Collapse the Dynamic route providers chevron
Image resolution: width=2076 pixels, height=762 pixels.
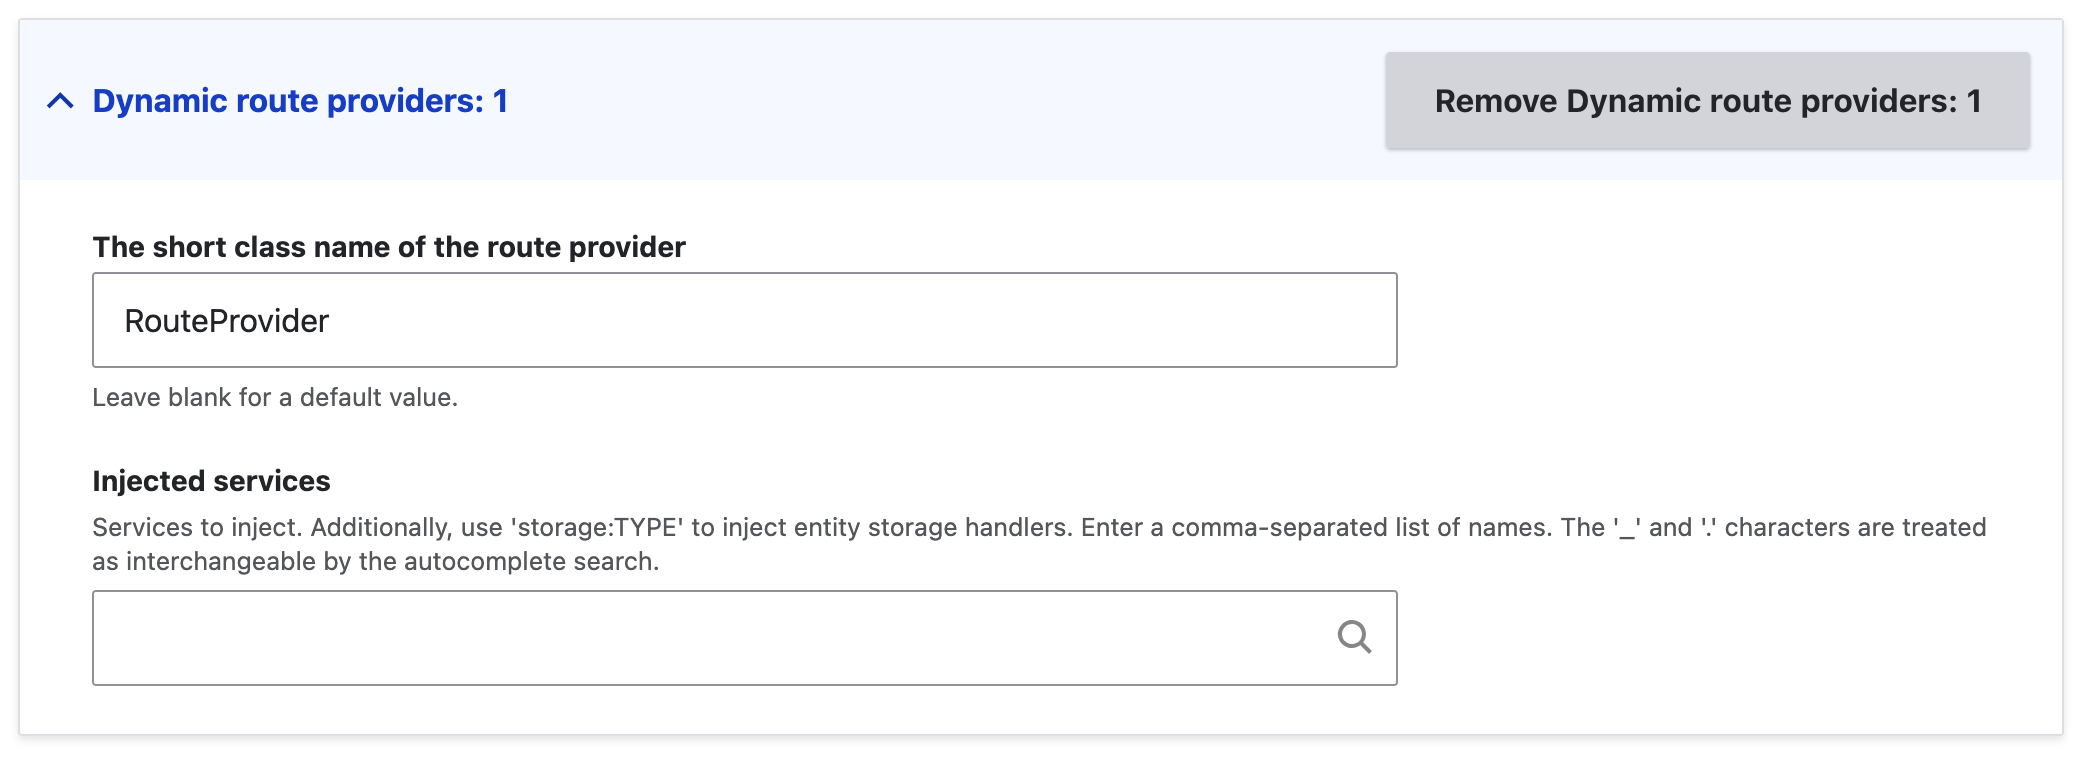pyautogui.click(x=60, y=101)
